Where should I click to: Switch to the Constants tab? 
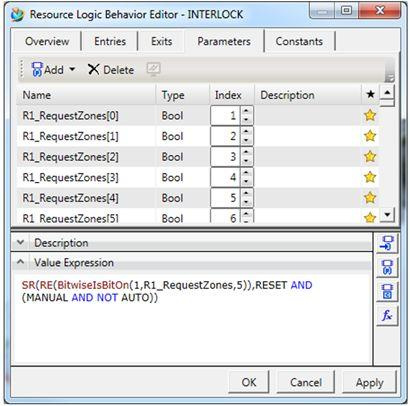tap(299, 41)
